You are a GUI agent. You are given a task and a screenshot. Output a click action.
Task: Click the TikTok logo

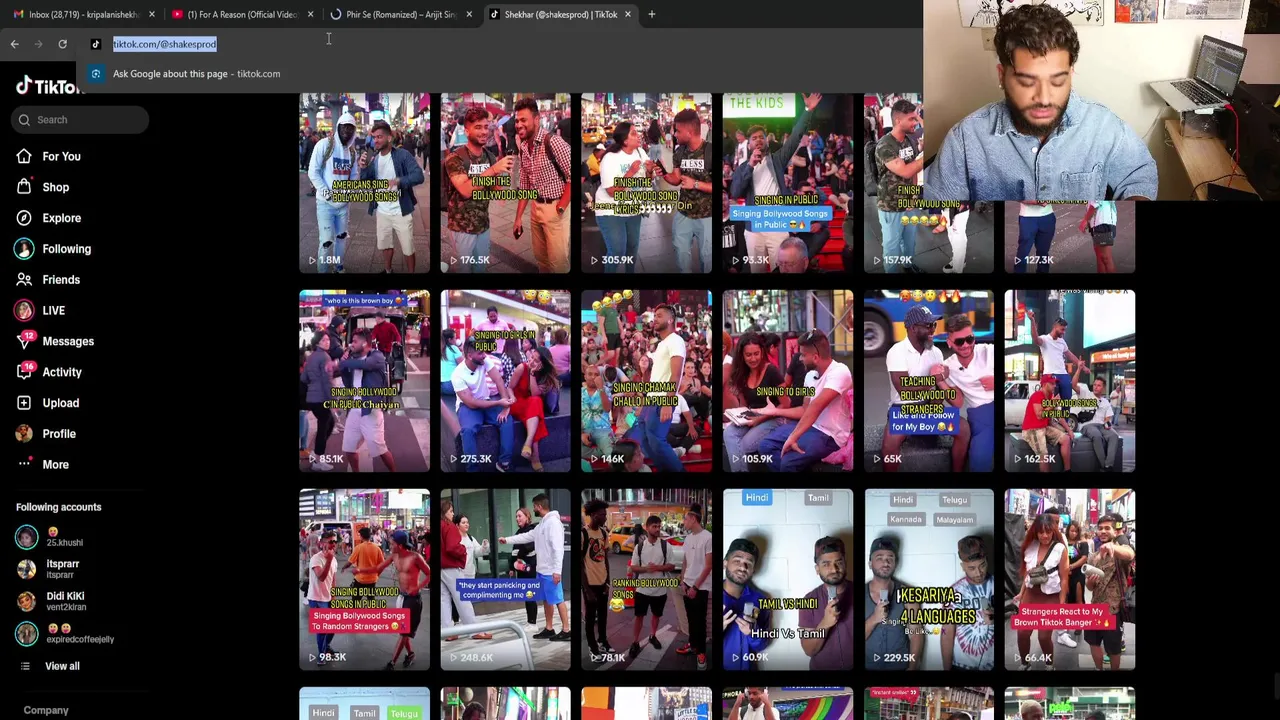coord(47,87)
